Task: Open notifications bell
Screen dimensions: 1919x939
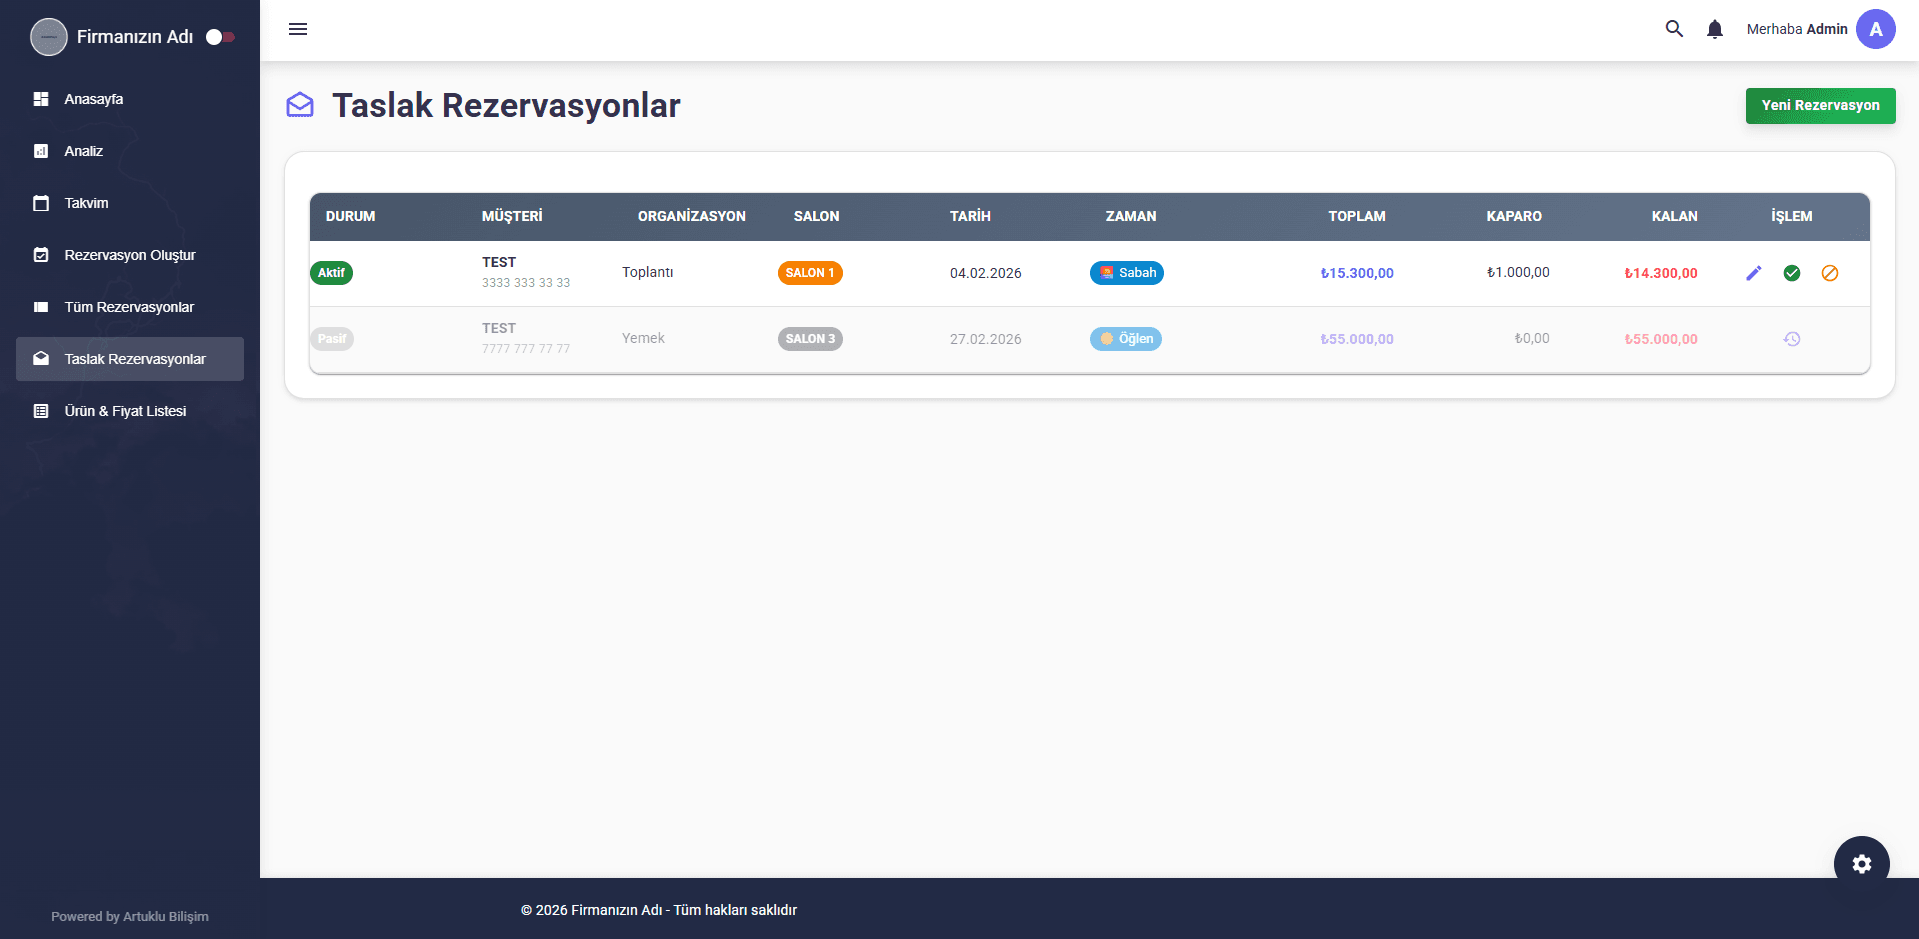Action: click(1714, 29)
